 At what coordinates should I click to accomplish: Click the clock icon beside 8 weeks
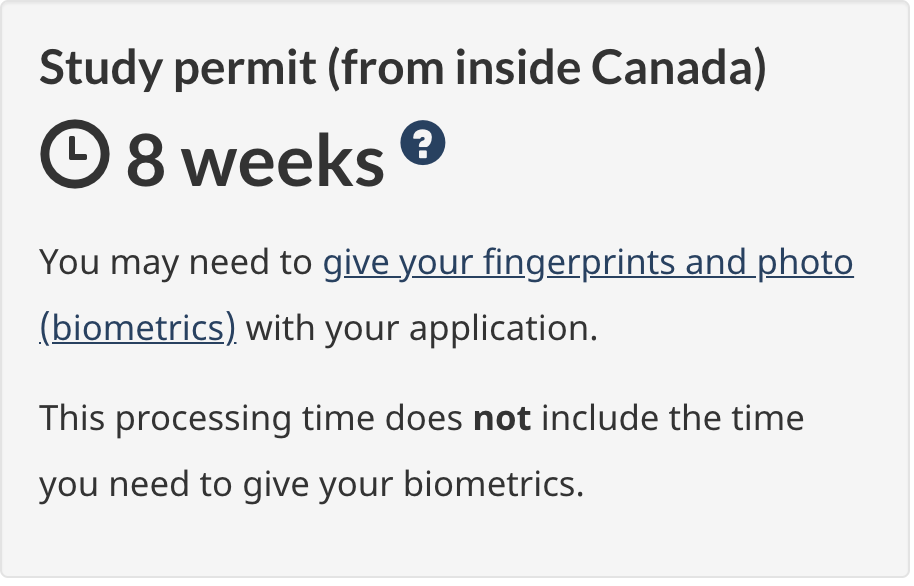[x=74, y=156]
